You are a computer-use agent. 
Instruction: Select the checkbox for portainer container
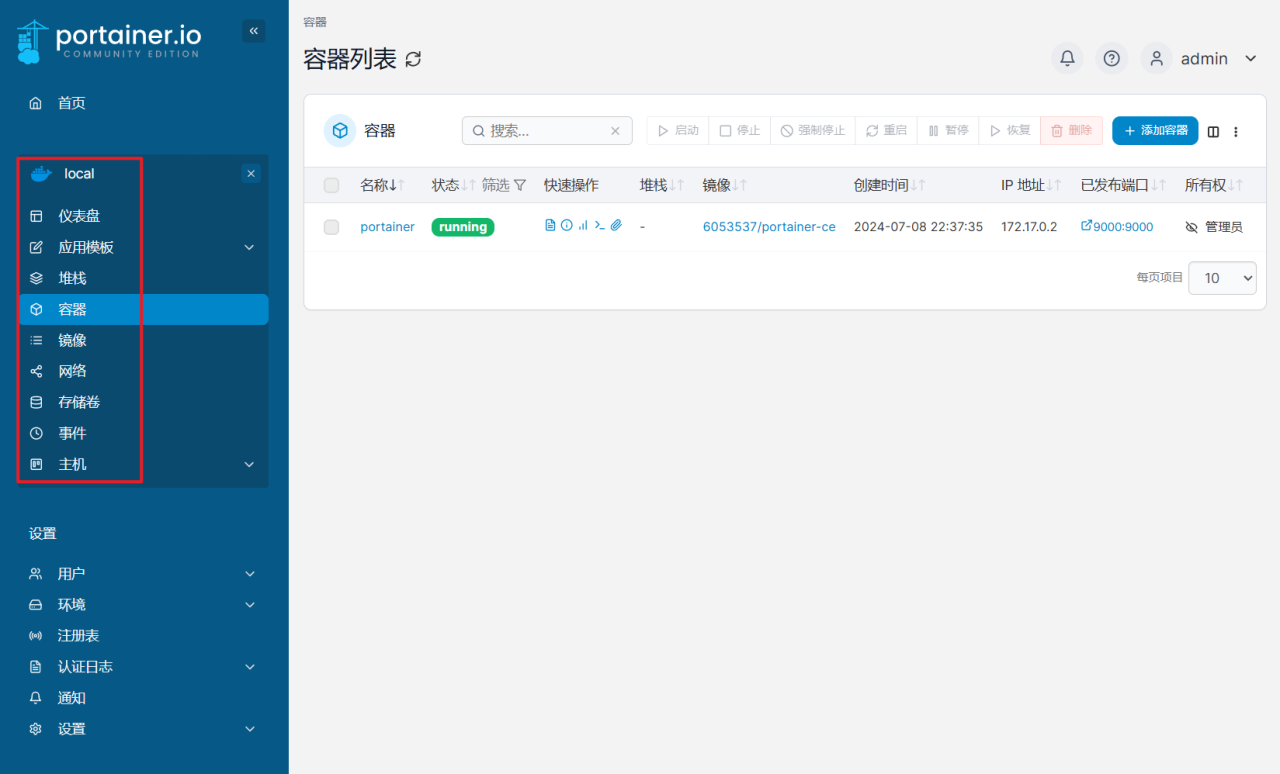pyautogui.click(x=331, y=227)
